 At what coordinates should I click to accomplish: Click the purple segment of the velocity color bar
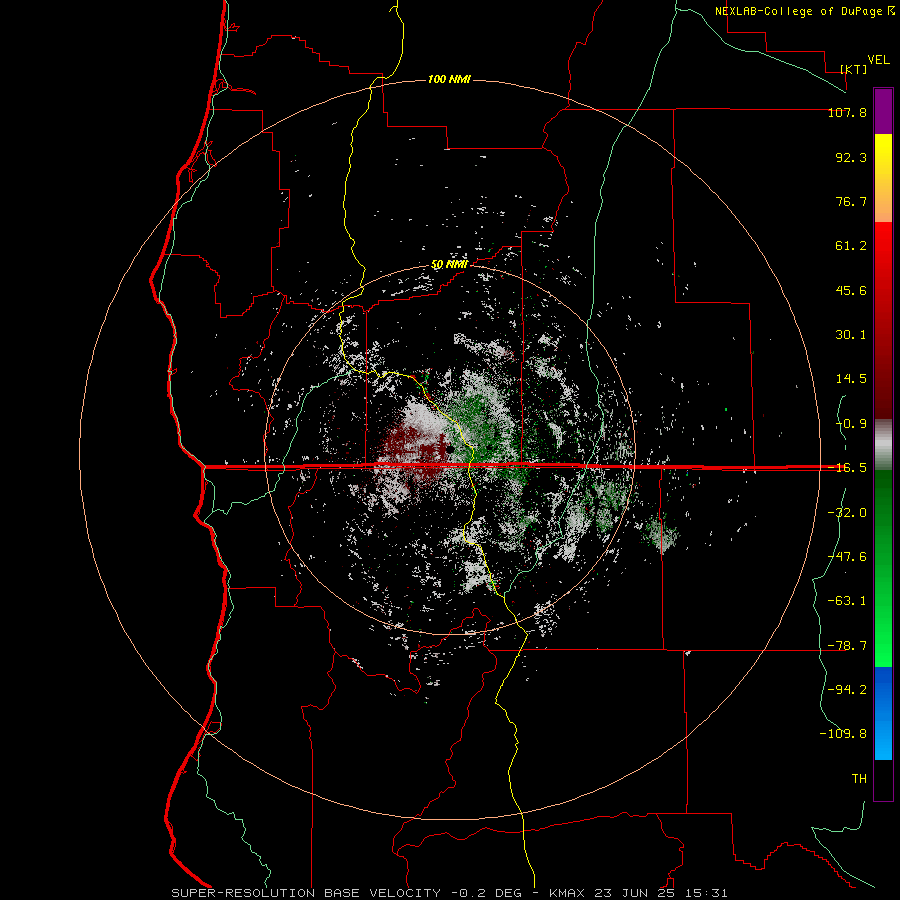point(883,111)
